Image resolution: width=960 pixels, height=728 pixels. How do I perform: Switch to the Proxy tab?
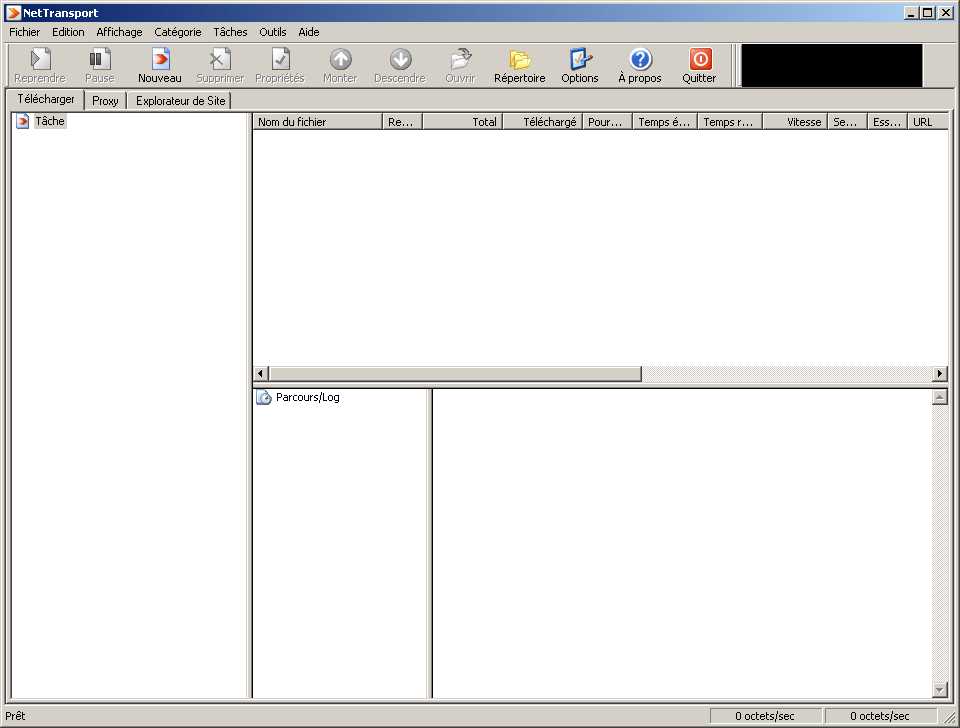[x=105, y=101]
